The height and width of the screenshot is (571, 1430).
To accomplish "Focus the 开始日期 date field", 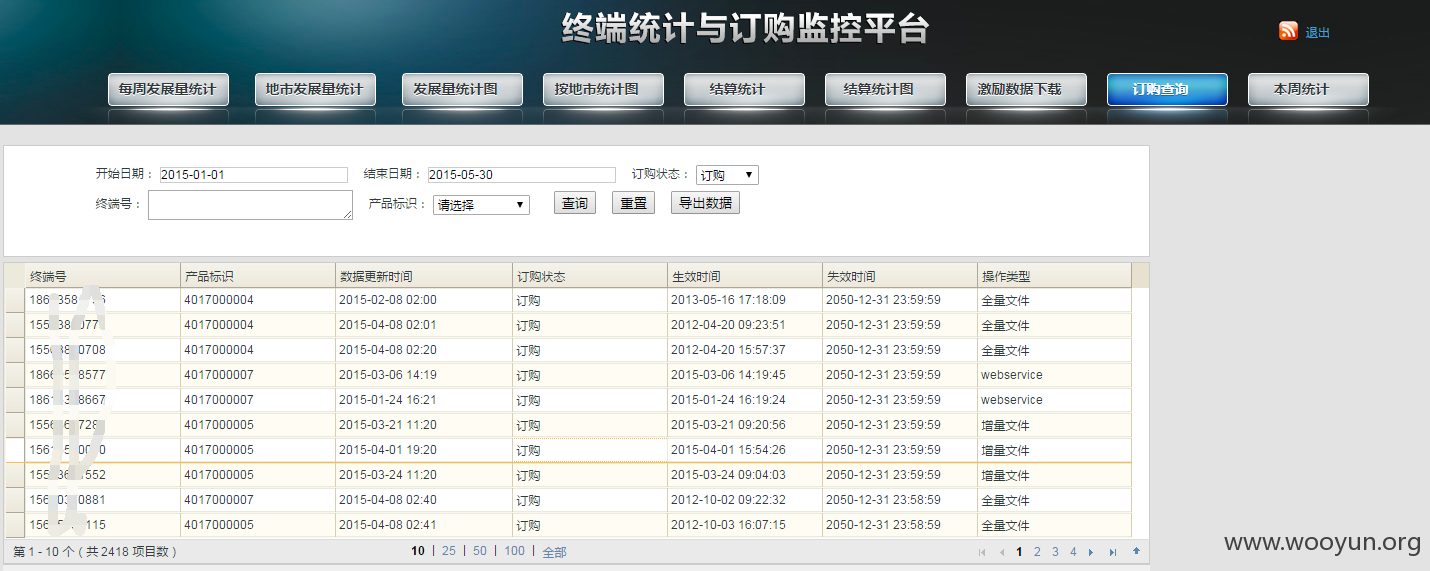I will (253, 175).
